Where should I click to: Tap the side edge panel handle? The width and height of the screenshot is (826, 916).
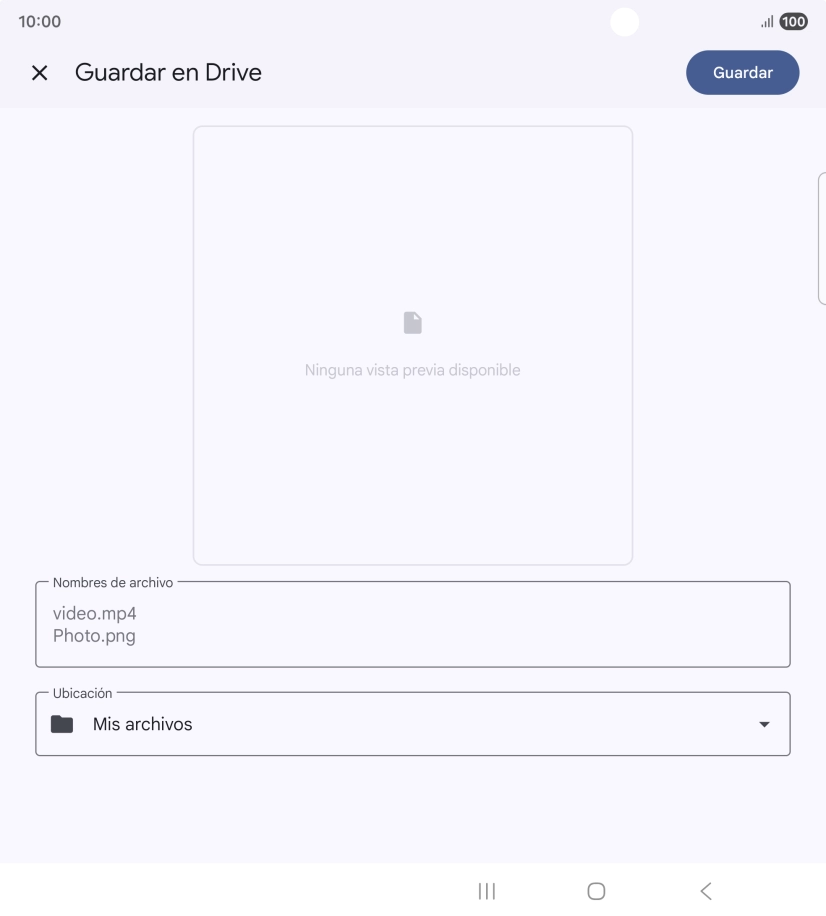click(x=822, y=238)
